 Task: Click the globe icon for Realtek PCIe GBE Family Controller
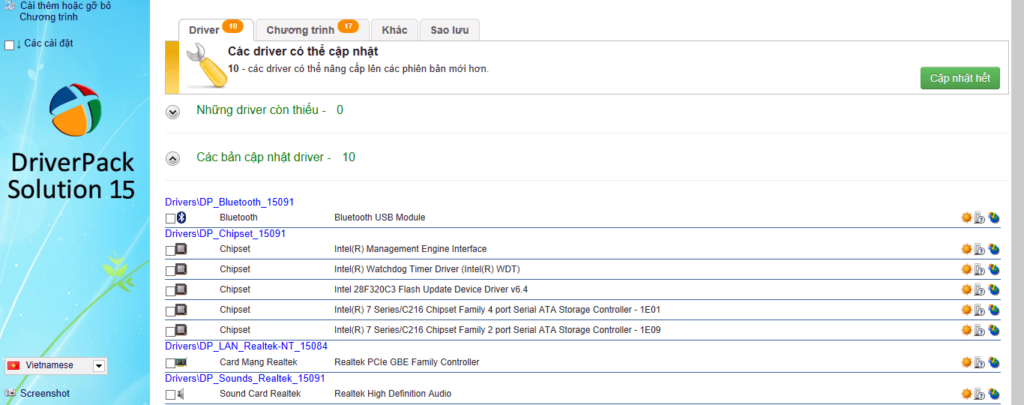[x=994, y=362]
